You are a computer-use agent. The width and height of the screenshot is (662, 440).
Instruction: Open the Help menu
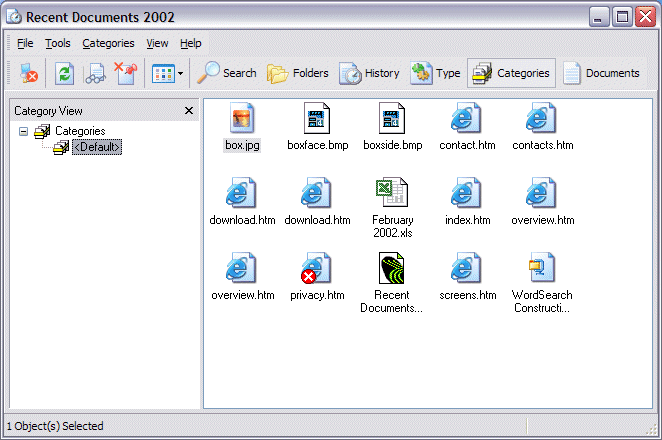[190, 43]
